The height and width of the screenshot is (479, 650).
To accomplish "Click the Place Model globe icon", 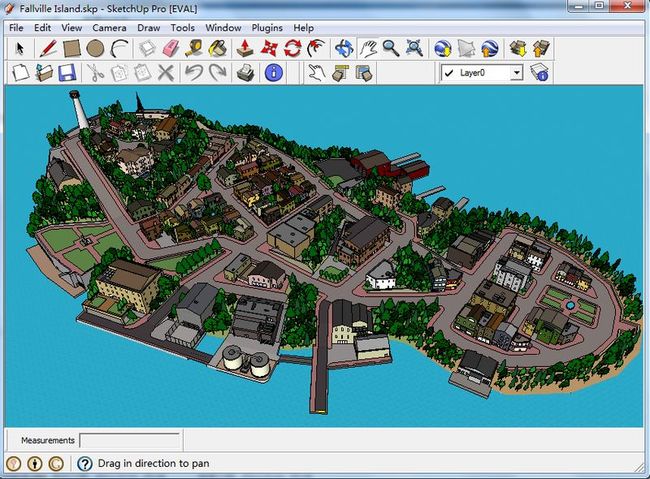I will (x=490, y=49).
